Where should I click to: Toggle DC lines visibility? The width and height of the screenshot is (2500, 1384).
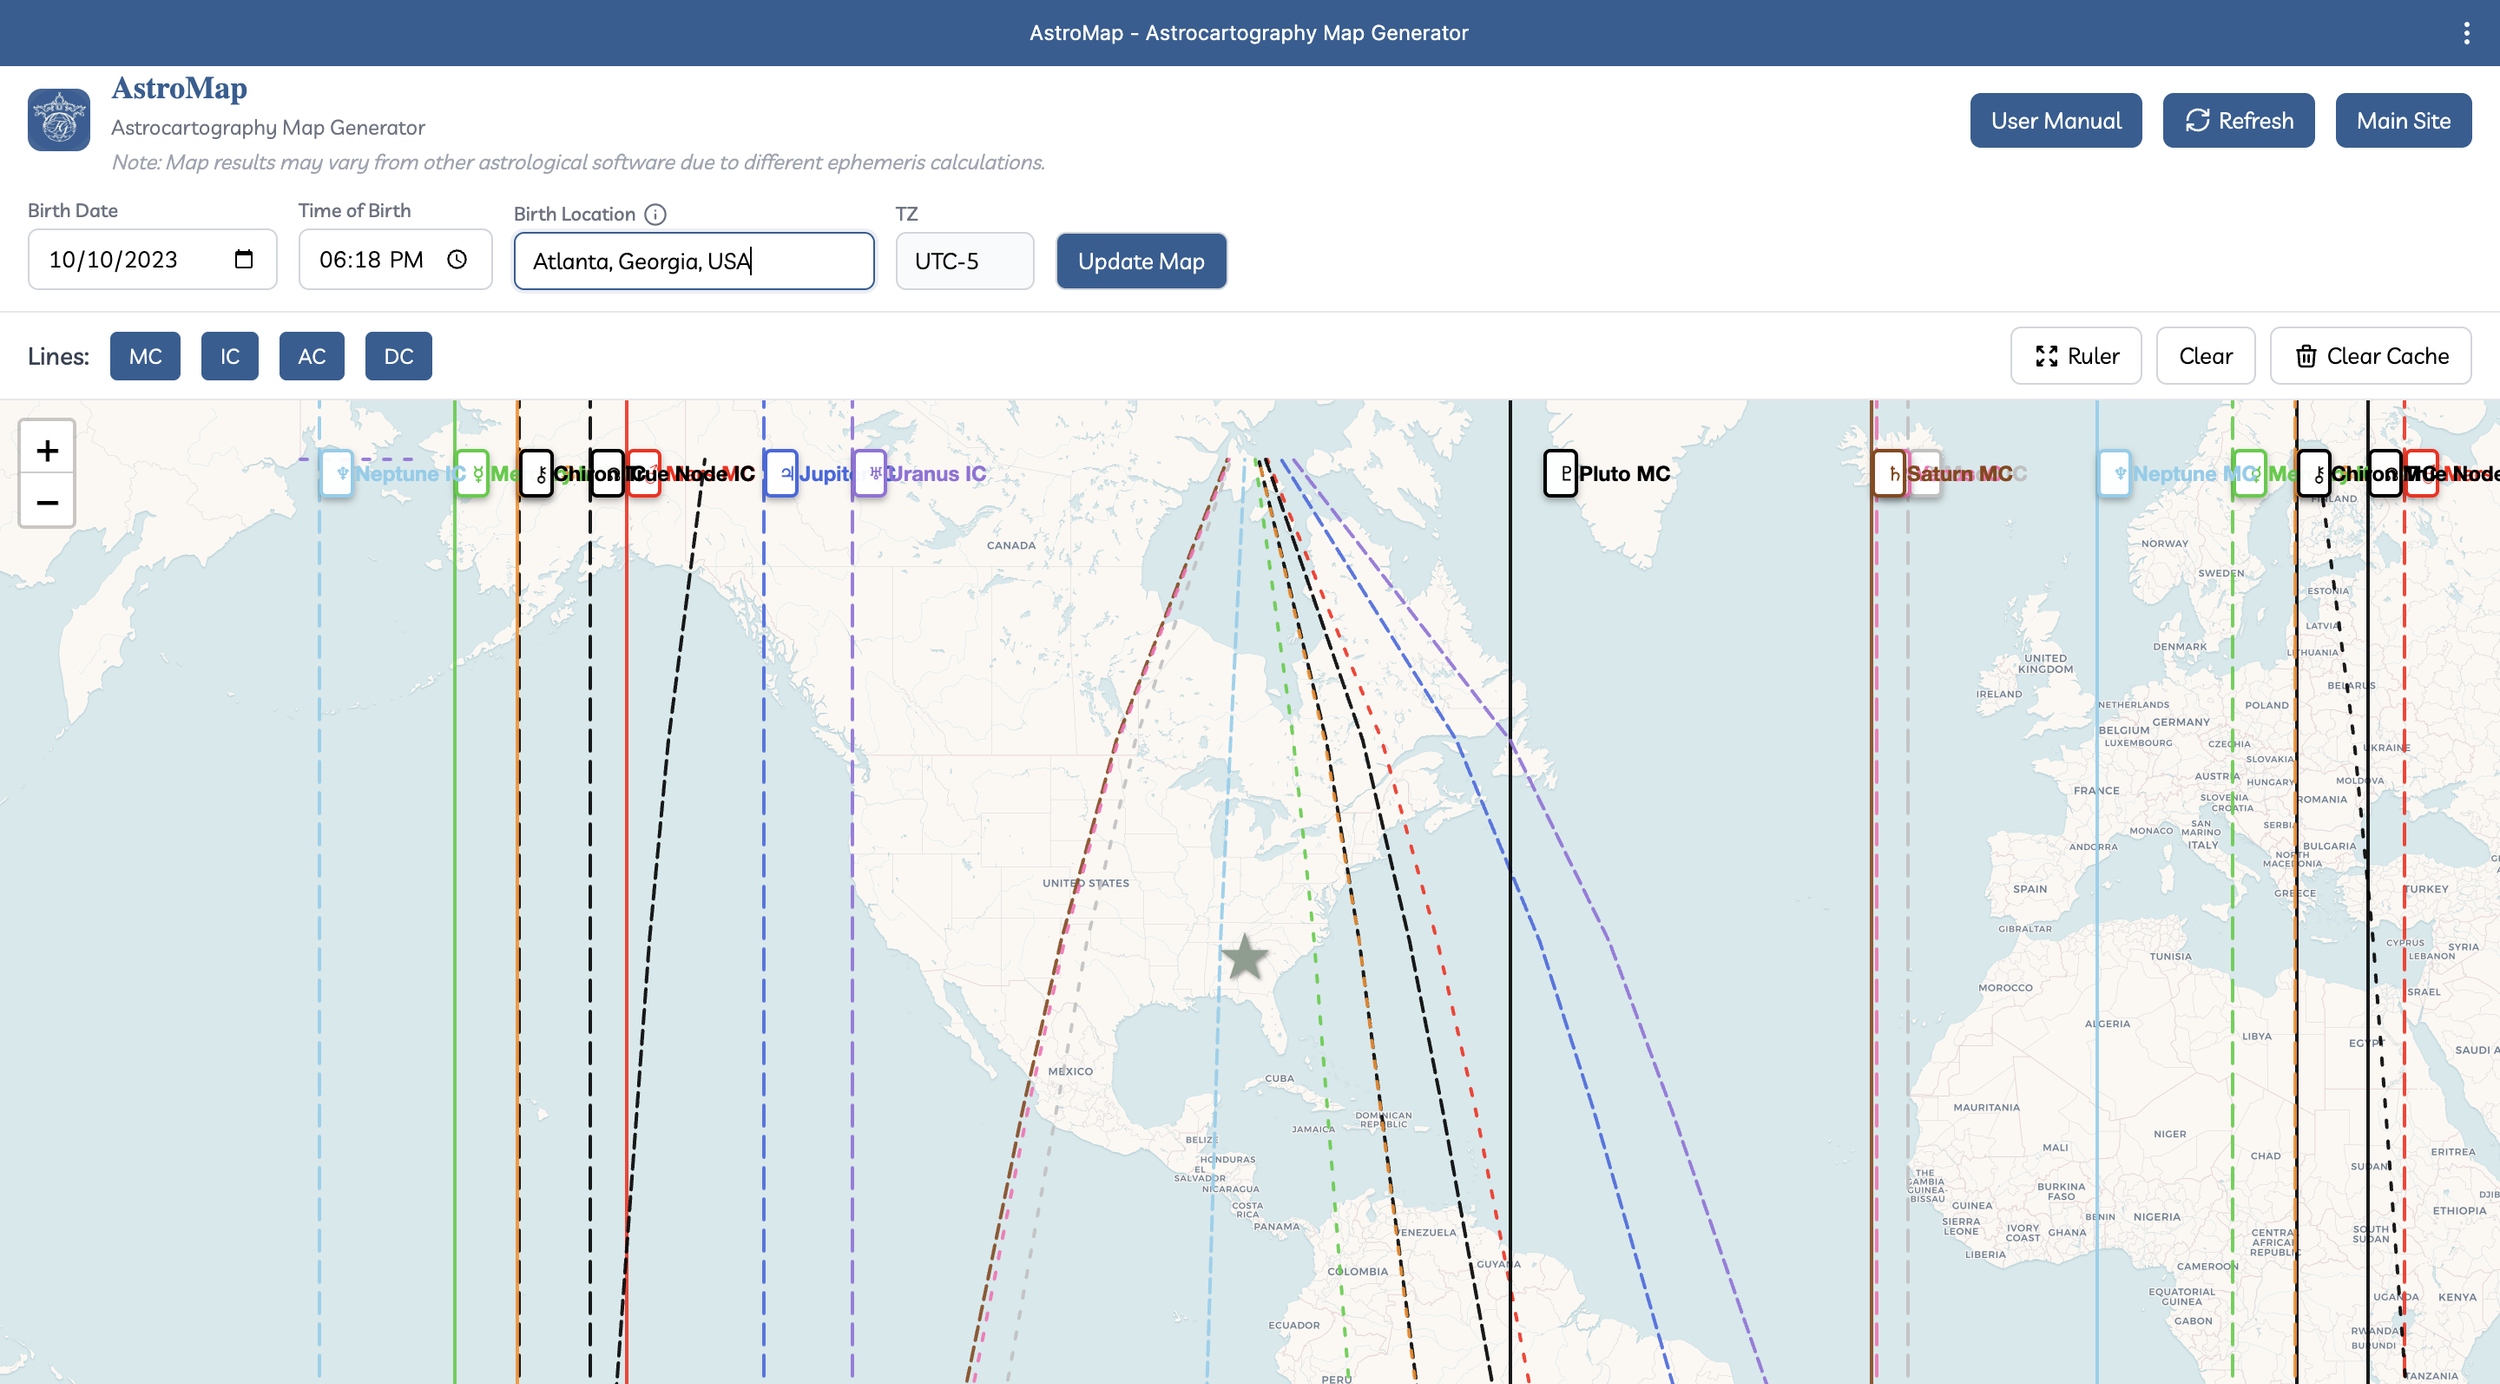coord(398,356)
